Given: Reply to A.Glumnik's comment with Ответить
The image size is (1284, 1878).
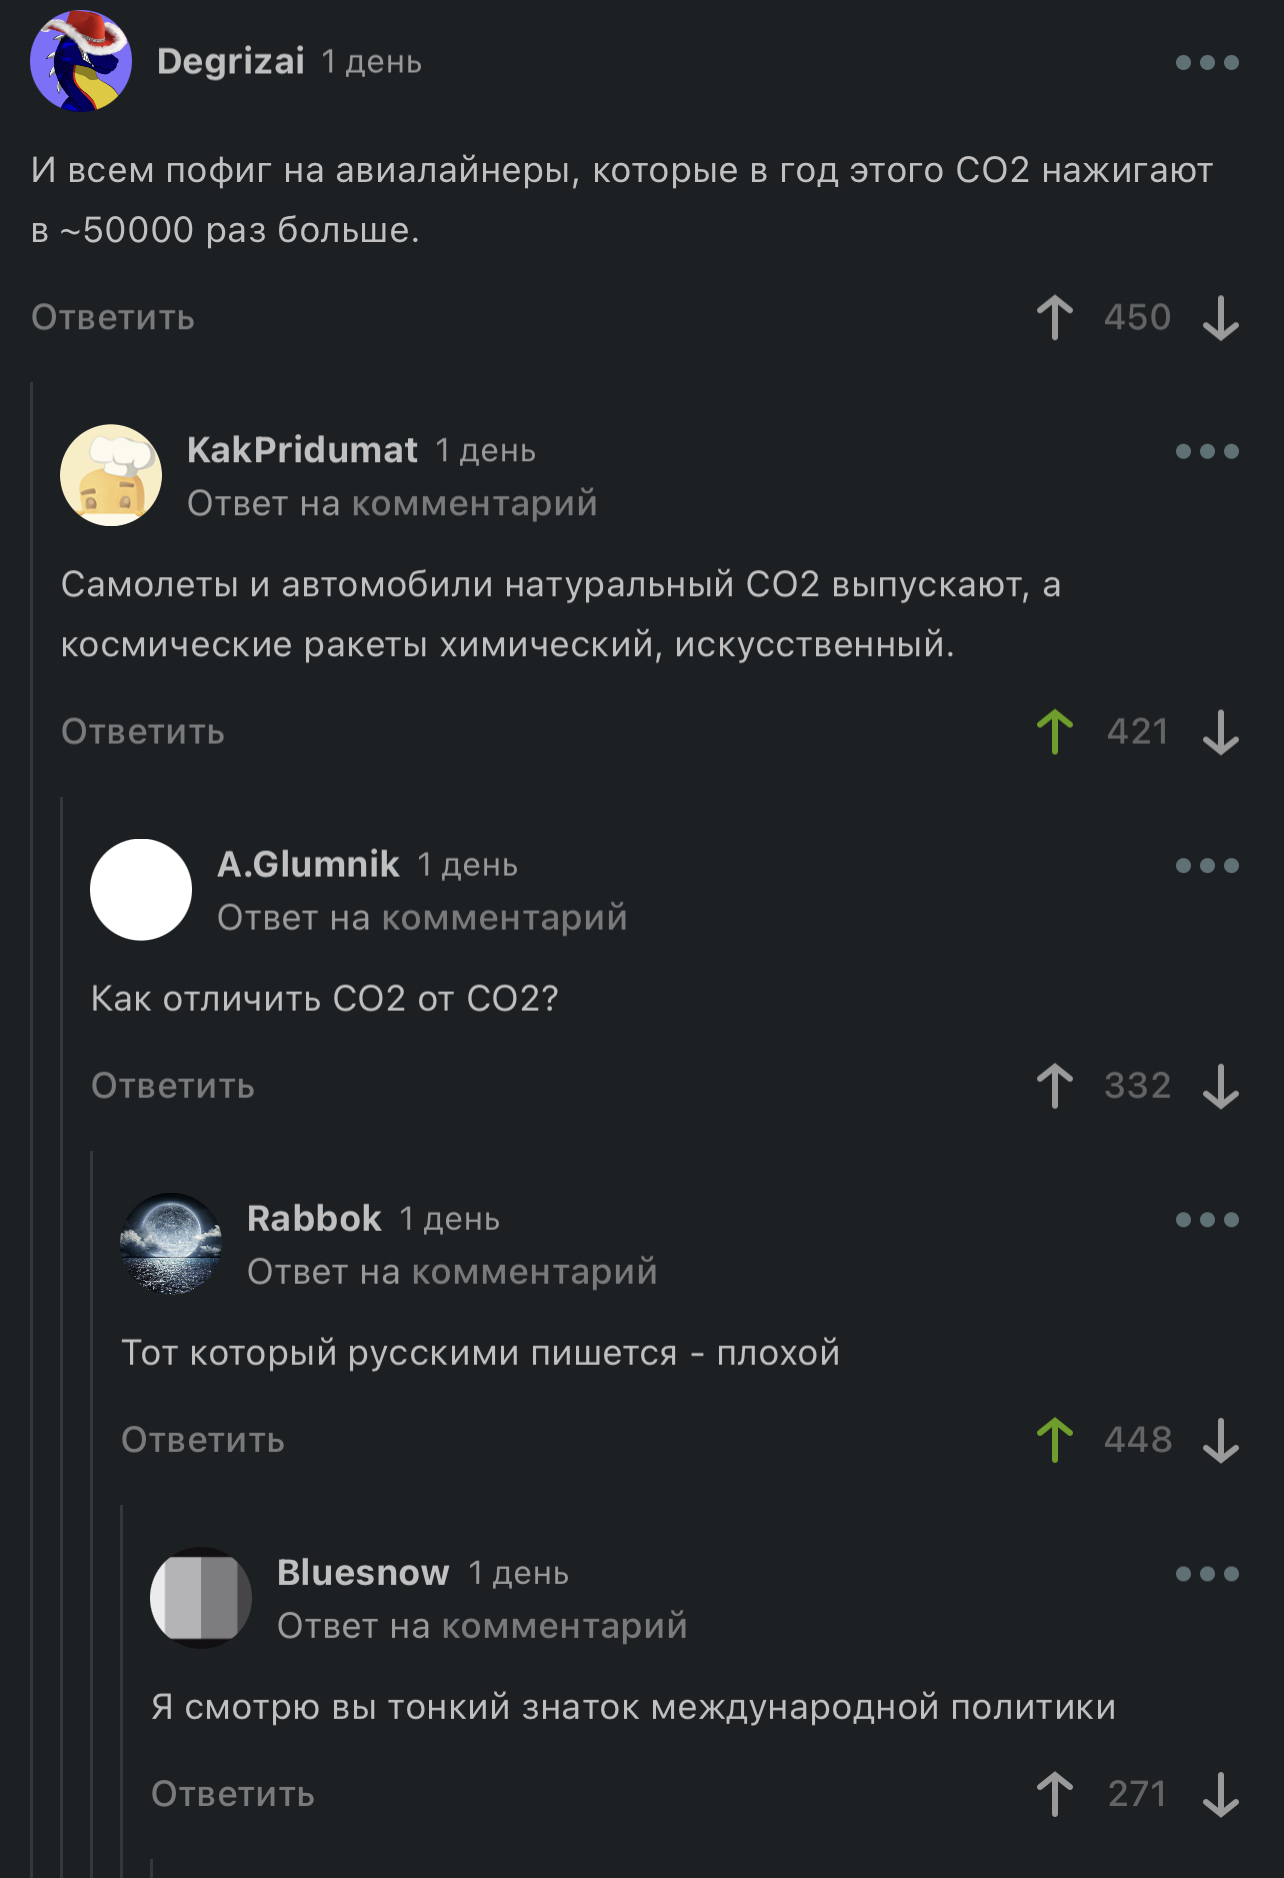Looking at the screenshot, I should (x=173, y=1086).
